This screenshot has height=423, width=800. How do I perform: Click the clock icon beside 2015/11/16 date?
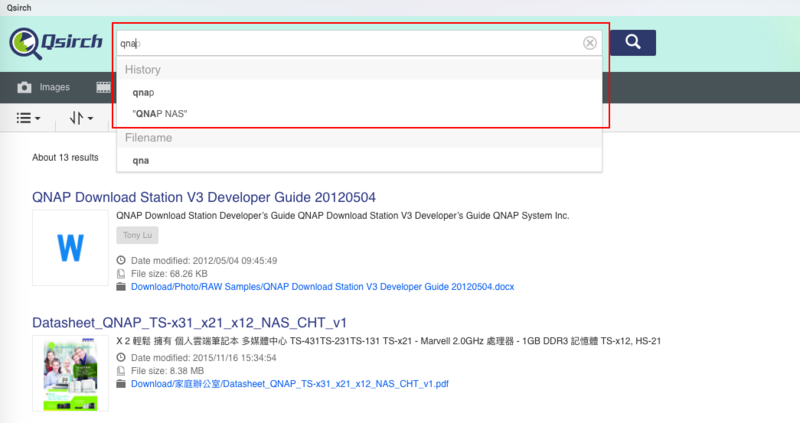tap(121, 357)
